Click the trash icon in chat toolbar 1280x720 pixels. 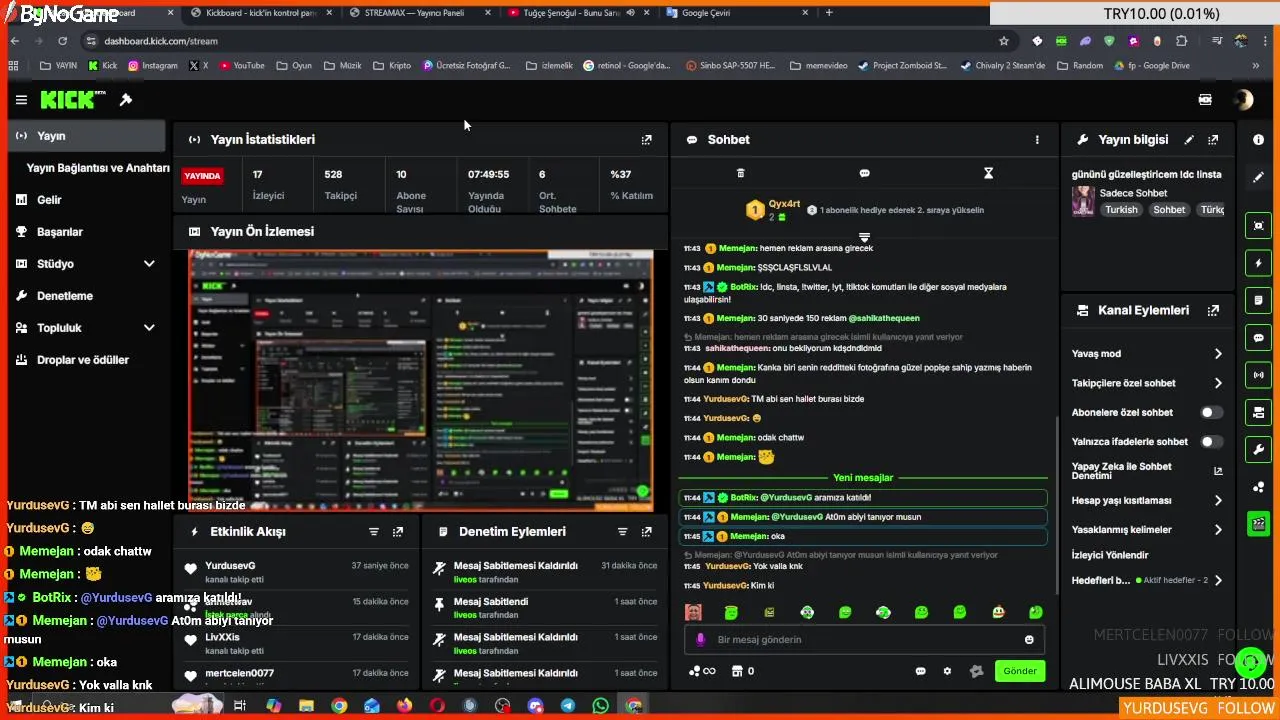pyautogui.click(x=741, y=173)
